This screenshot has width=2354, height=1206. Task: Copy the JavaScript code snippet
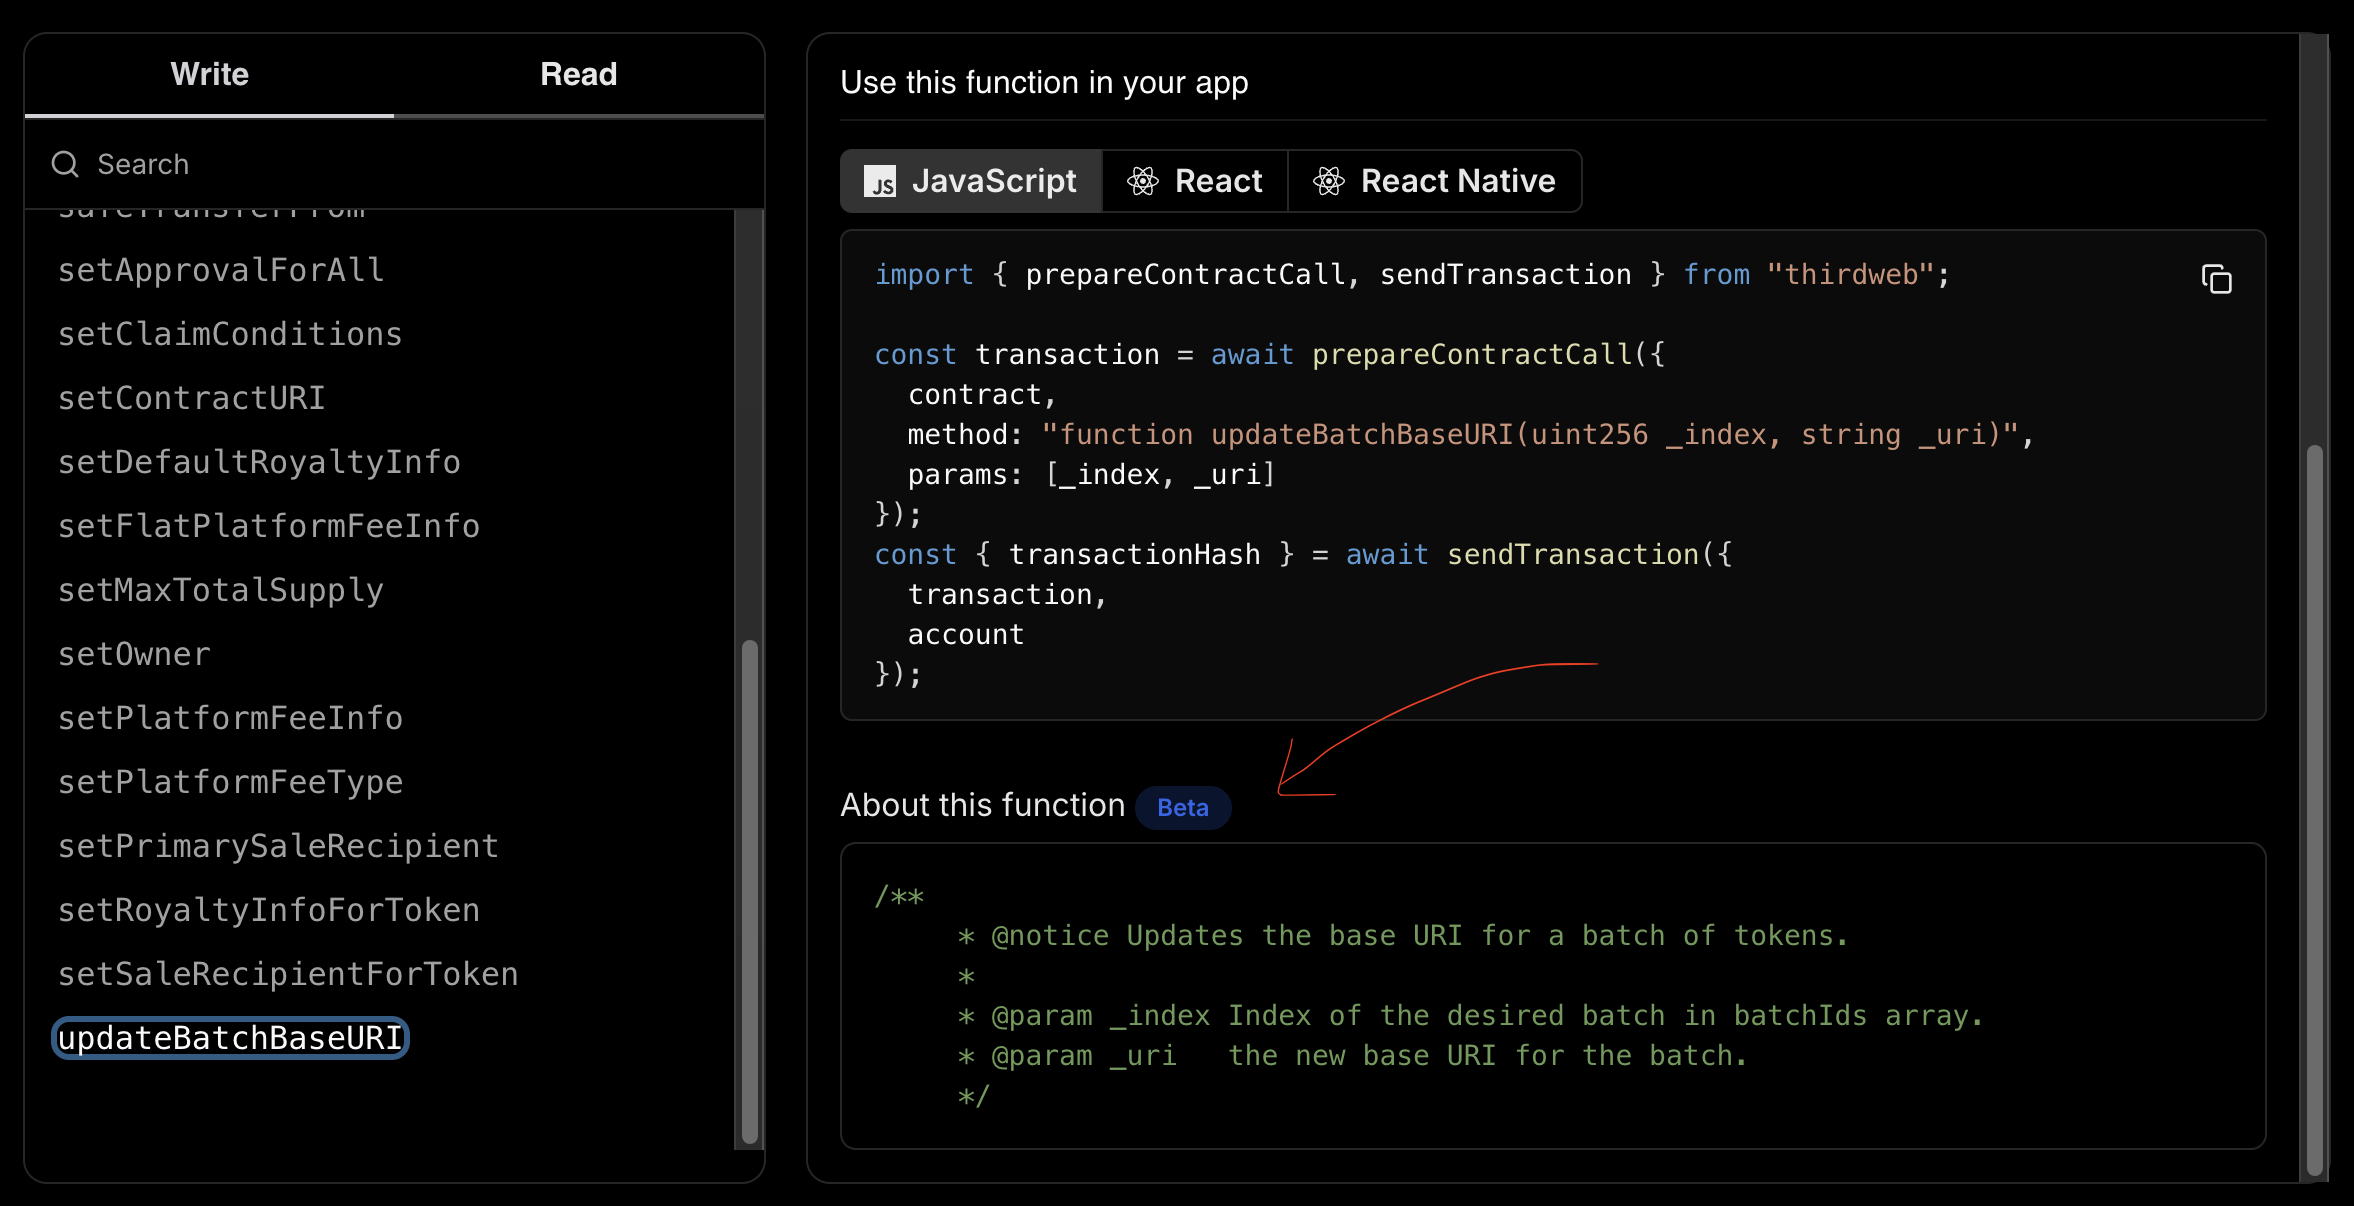pos(2216,279)
